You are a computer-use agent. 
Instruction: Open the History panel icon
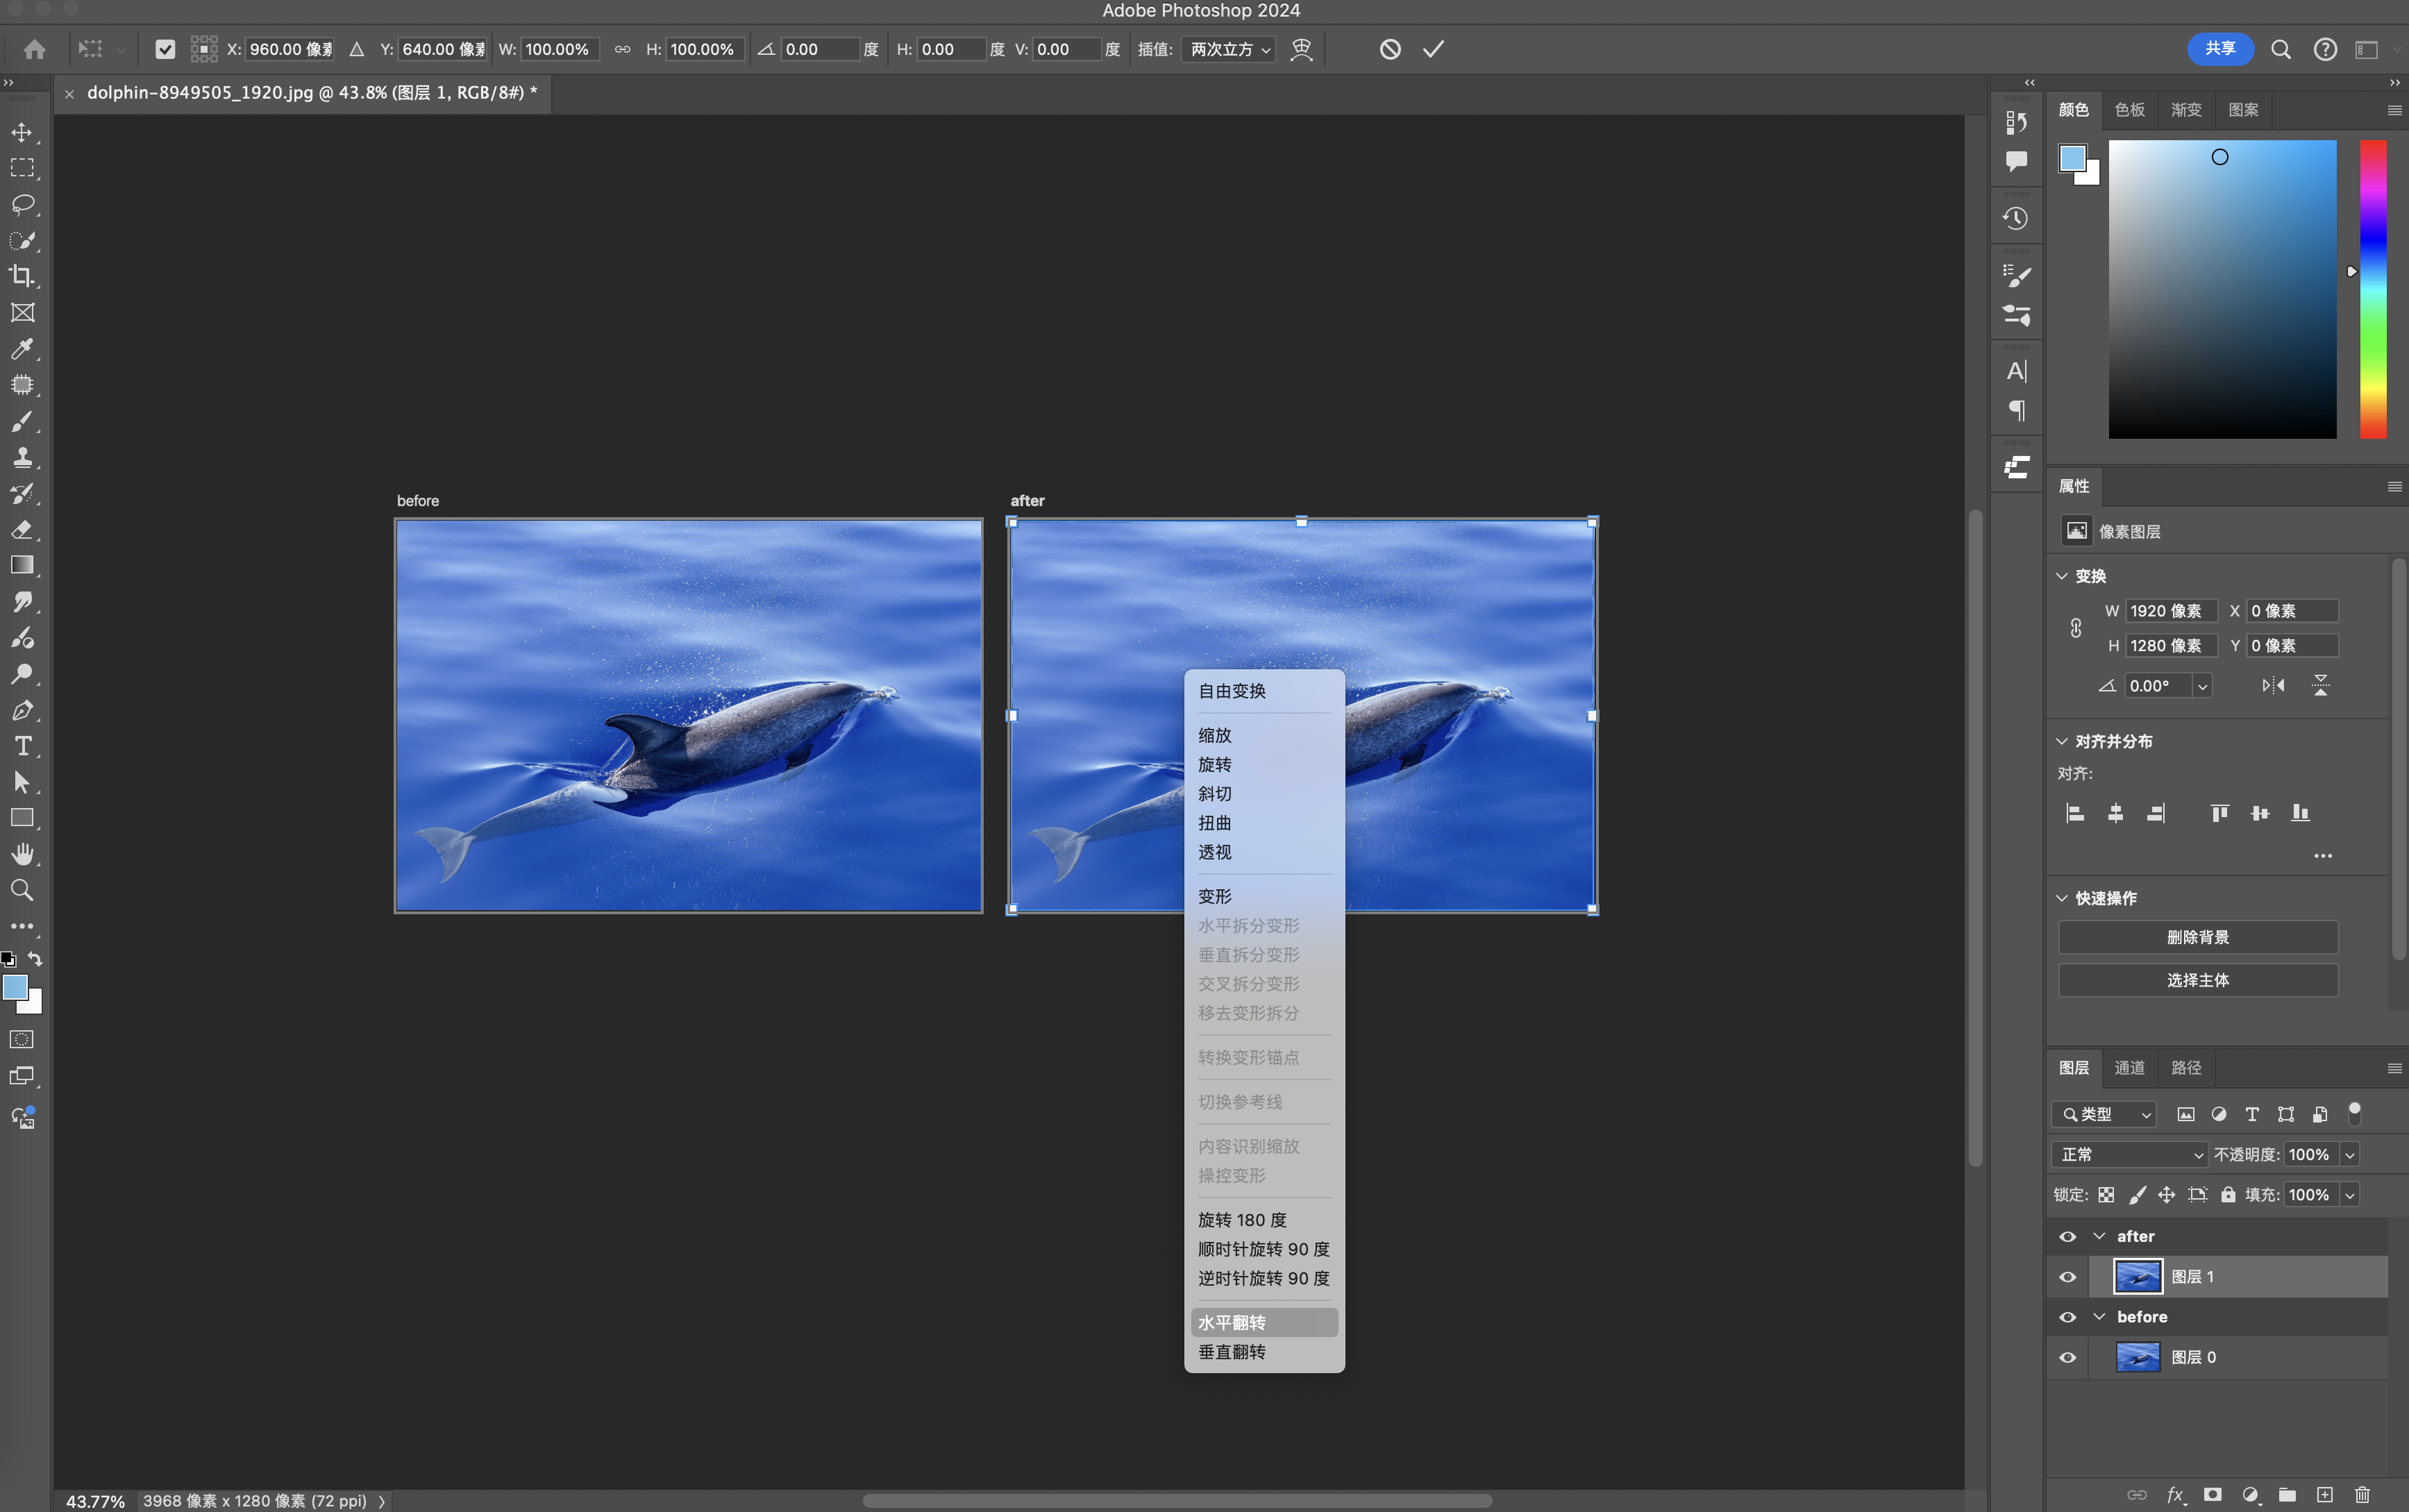pos(2016,218)
